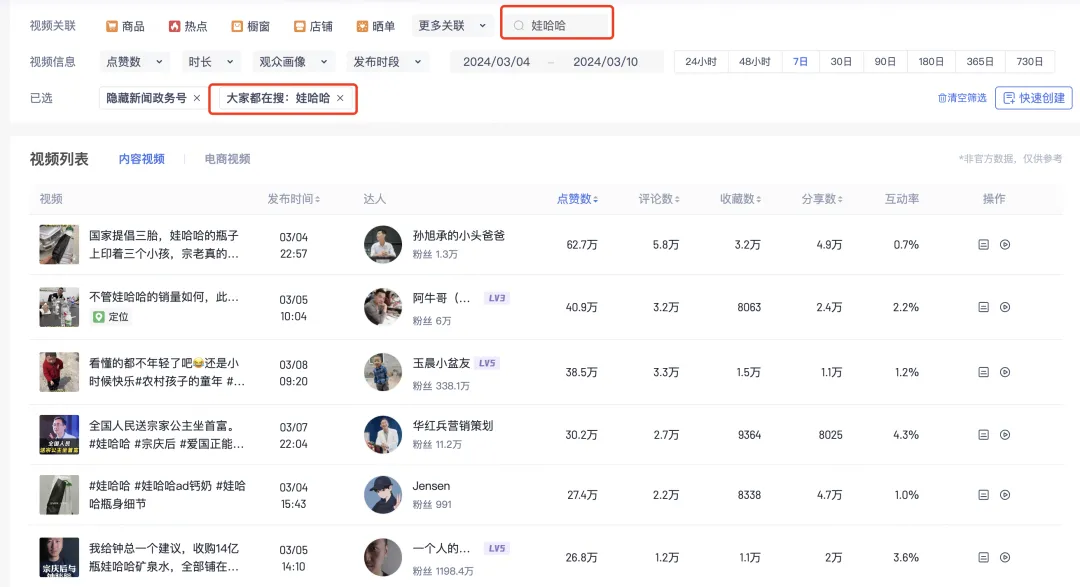Open the thumbnail of 玉晨小盆友's video
1080x587 pixels.
[x=59, y=371]
